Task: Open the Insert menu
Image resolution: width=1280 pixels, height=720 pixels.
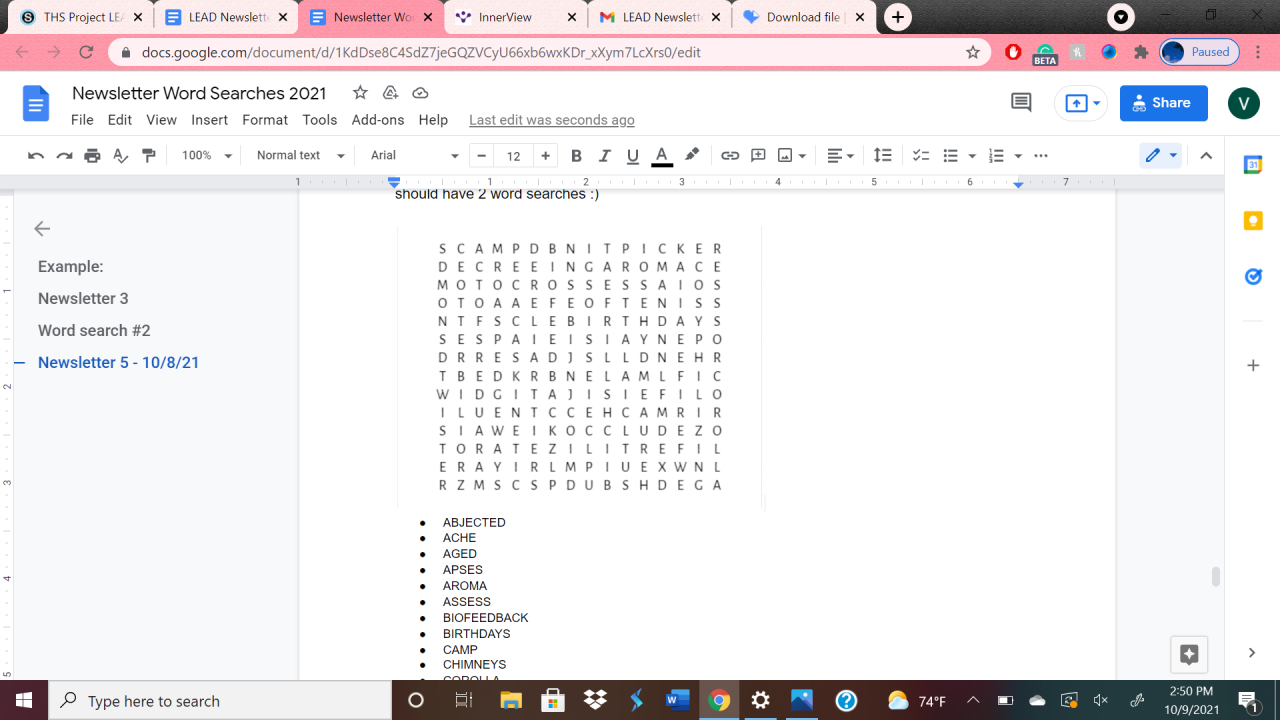Action: (210, 120)
